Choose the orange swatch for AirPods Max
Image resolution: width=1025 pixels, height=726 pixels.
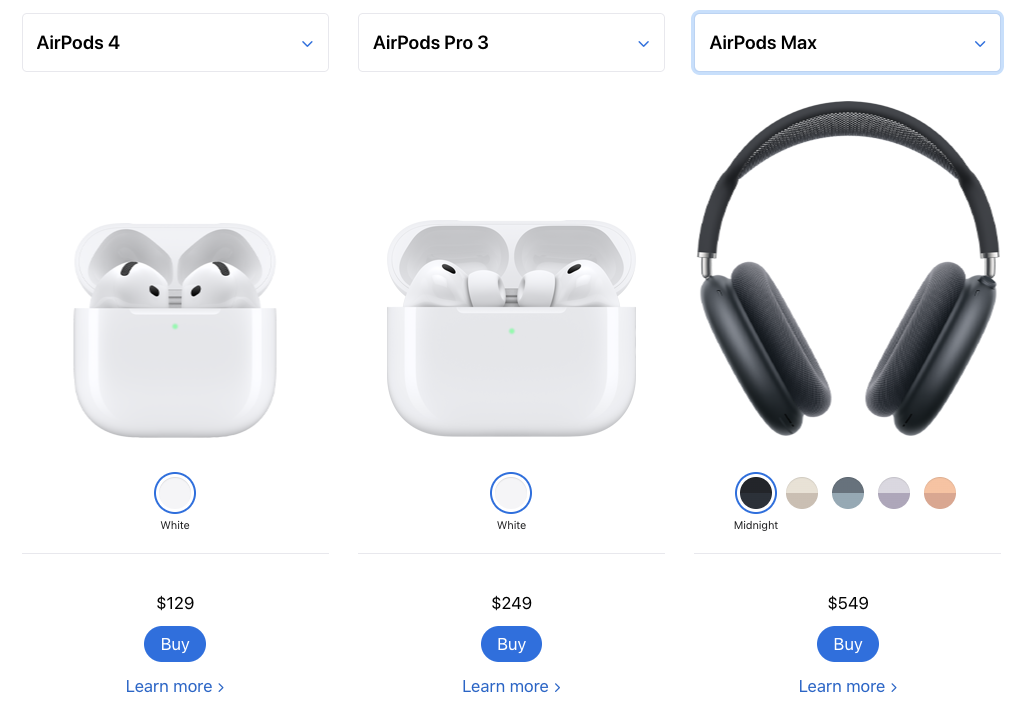click(x=940, y=493)
